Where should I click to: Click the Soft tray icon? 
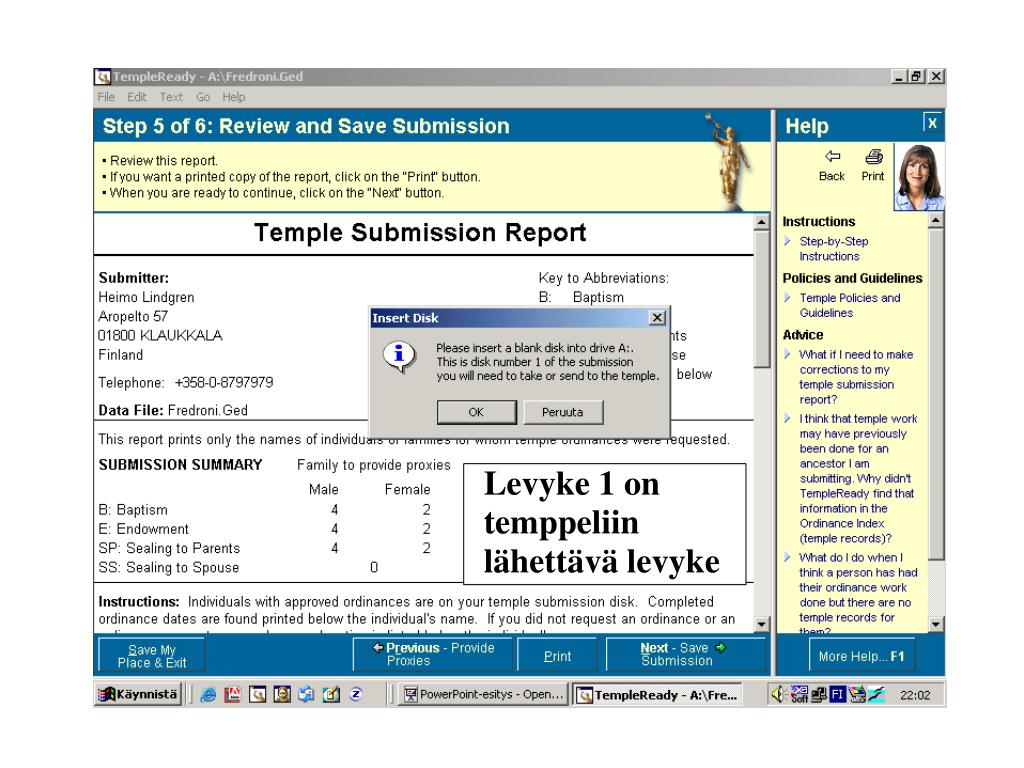coord(799,694)
